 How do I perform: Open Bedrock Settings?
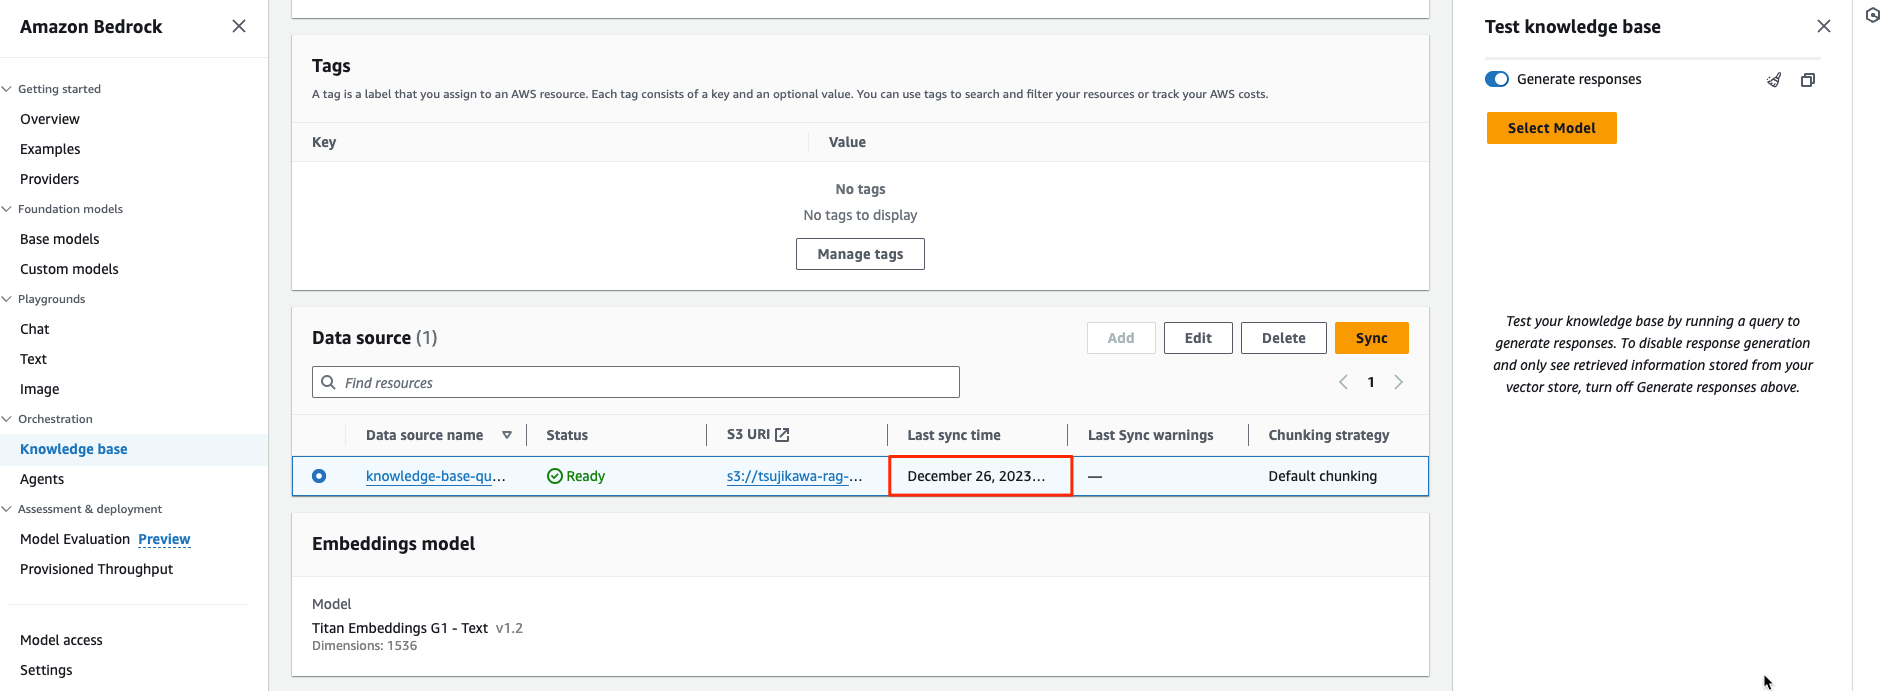coord(46,670)
